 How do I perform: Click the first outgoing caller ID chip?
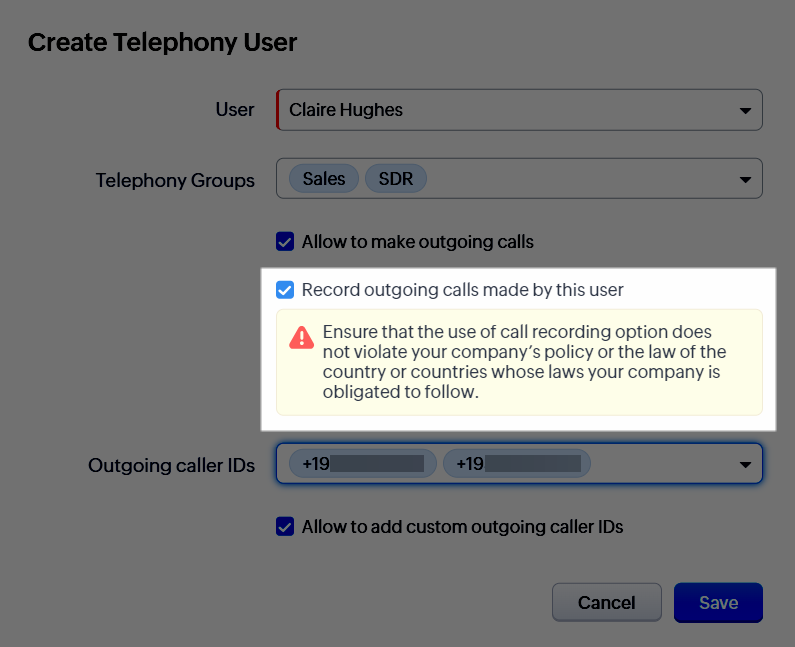[x=363, y=464]
